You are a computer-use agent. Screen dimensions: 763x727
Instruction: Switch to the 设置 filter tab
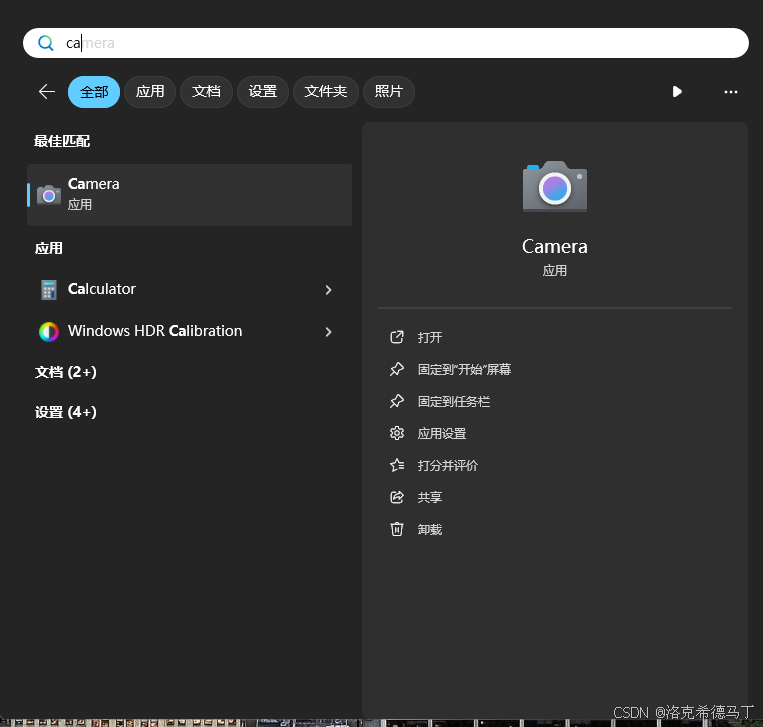(x=263, y=91)
